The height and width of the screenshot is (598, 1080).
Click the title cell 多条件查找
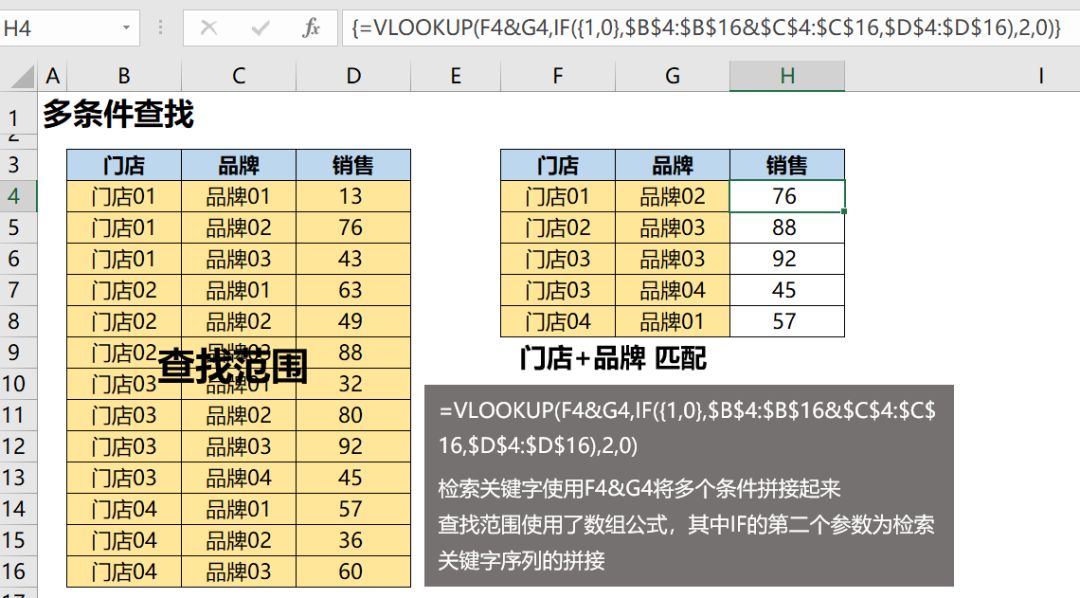point(118,114)
